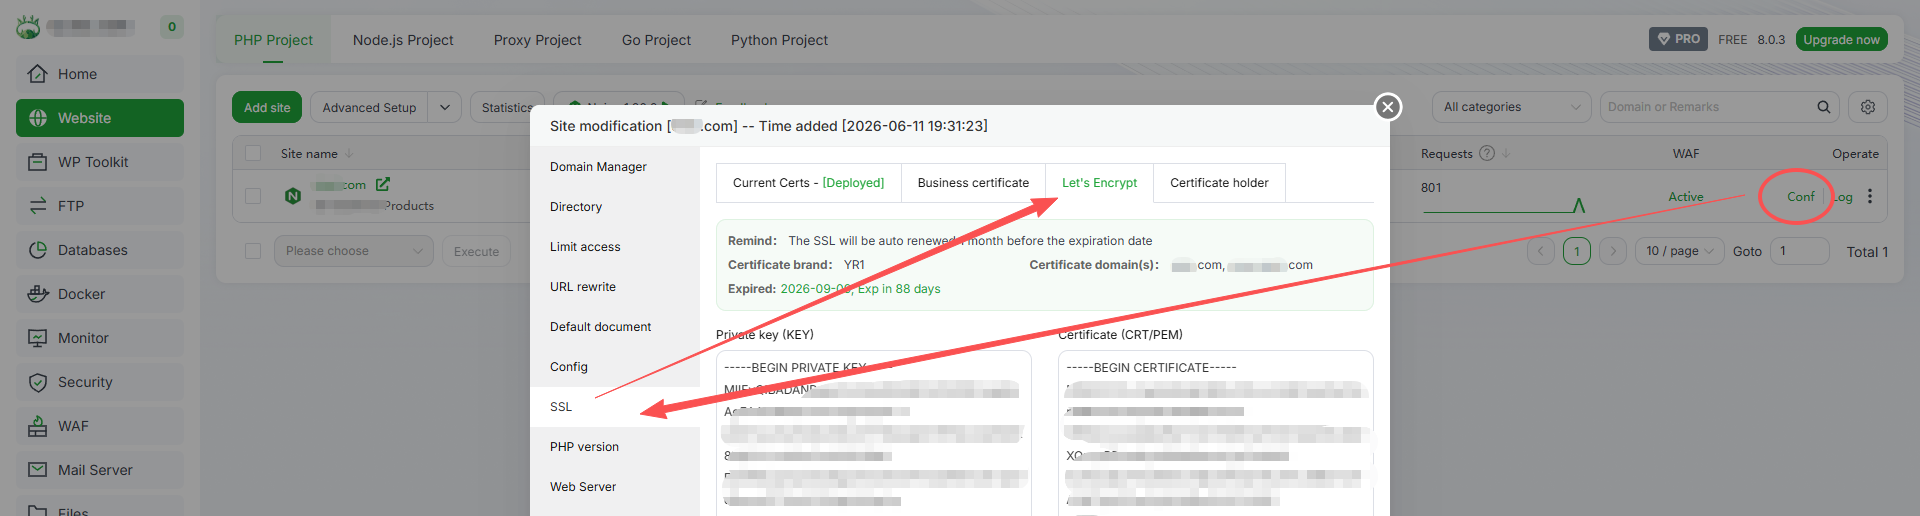Open the Databases icon in sidebar

coord(38,250)
